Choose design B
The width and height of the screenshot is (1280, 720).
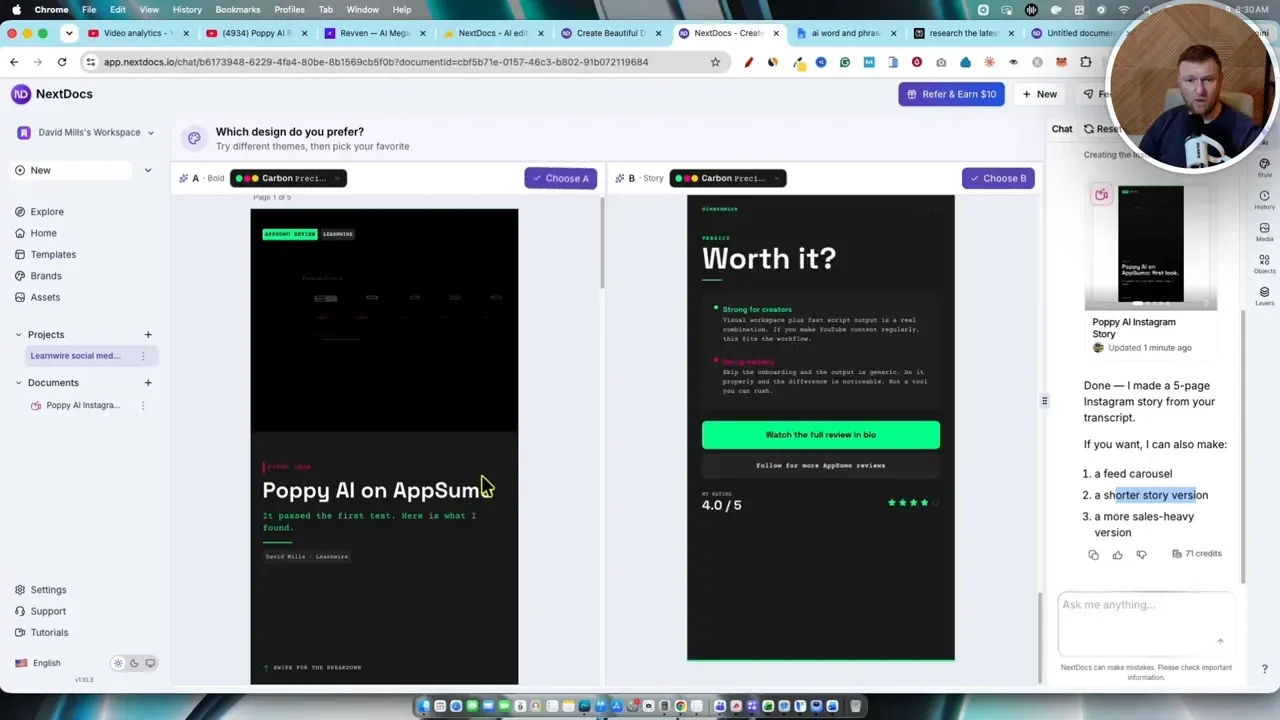[x=998, y=178]
